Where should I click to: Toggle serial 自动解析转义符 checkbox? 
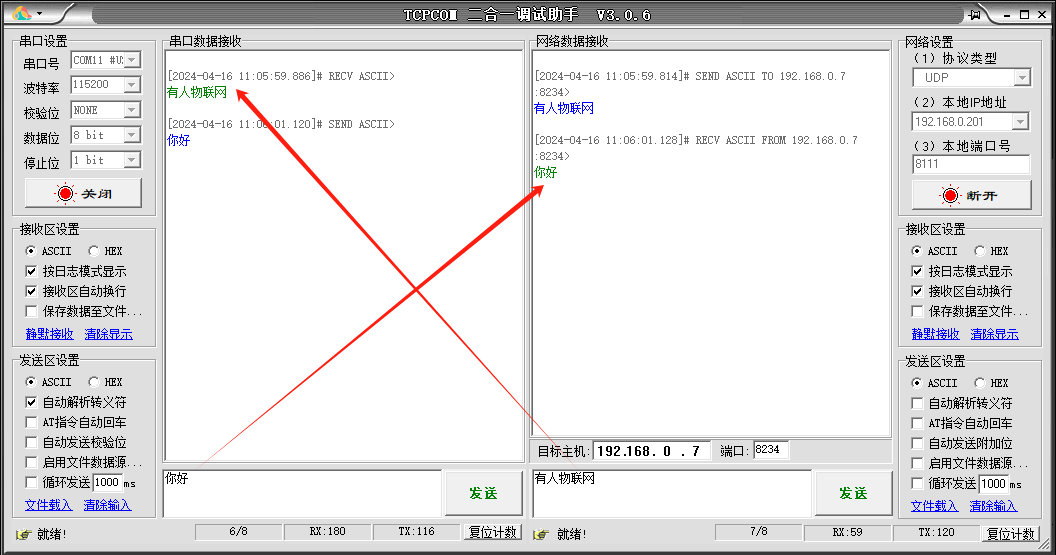point(31,402)
